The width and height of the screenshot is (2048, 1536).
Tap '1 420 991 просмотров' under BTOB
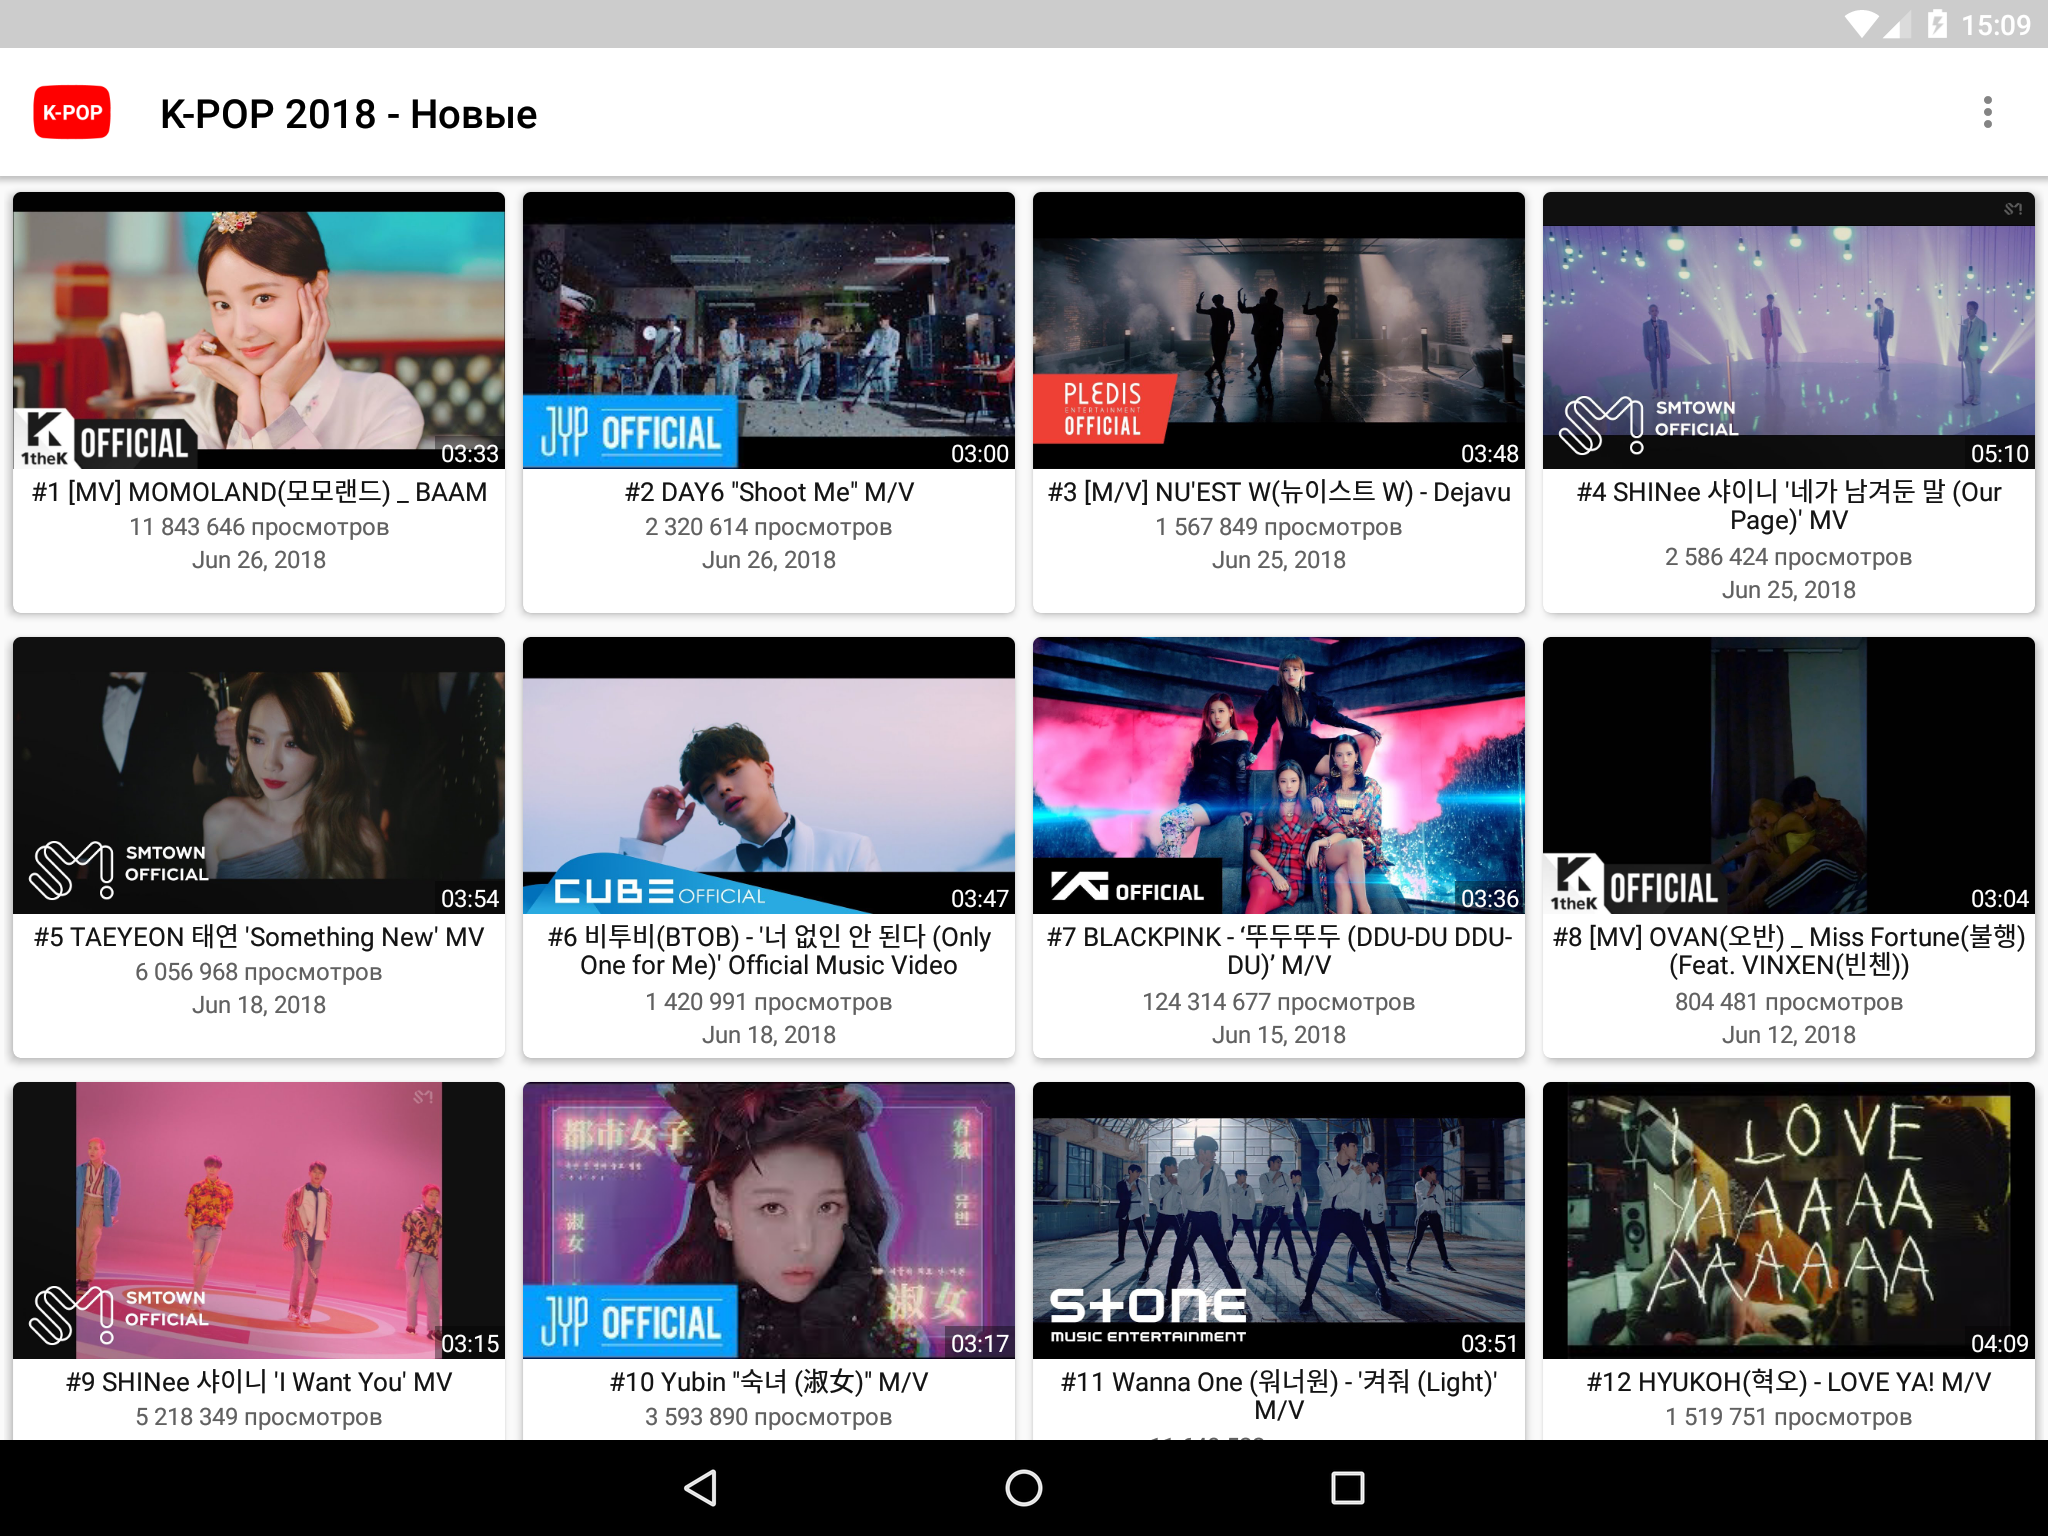tap(769, 1002)
